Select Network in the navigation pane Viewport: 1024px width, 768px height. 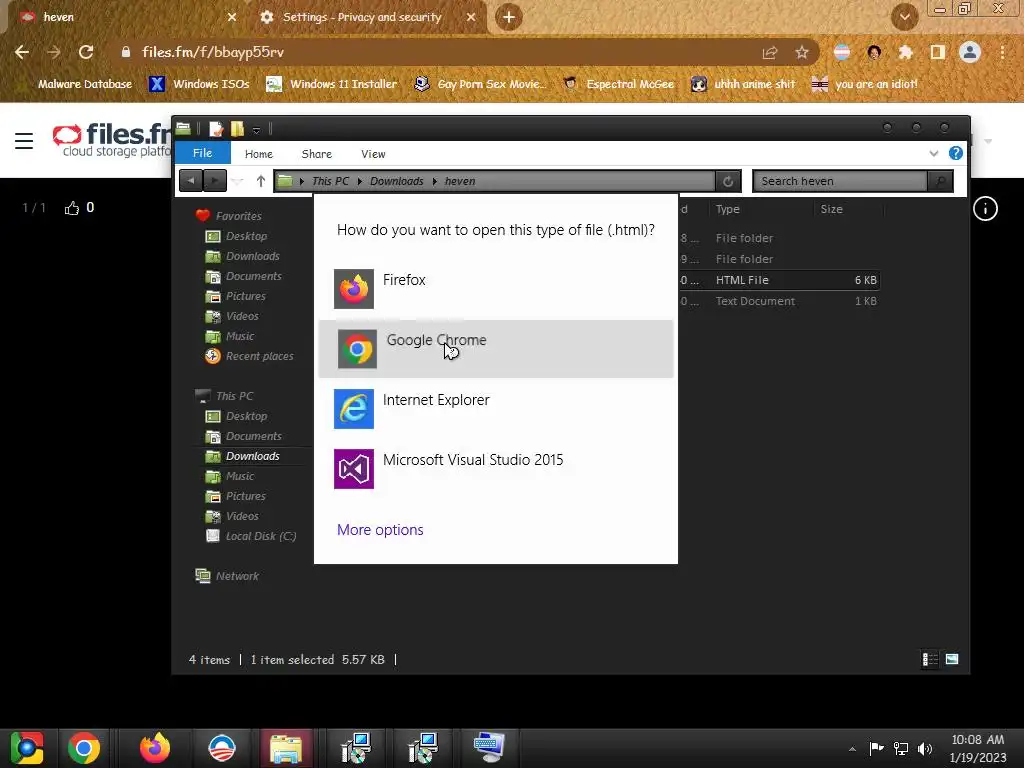[236, 576]
